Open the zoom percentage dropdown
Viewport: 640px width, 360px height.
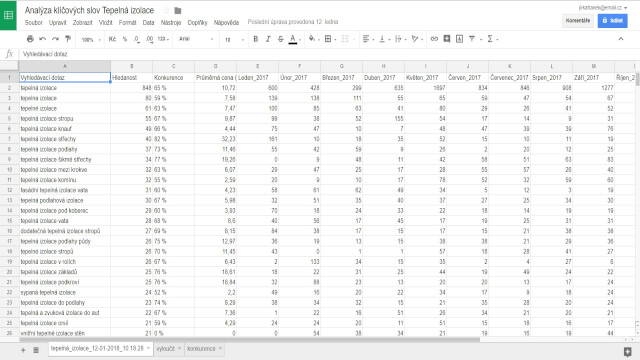[x=91, y=39]
